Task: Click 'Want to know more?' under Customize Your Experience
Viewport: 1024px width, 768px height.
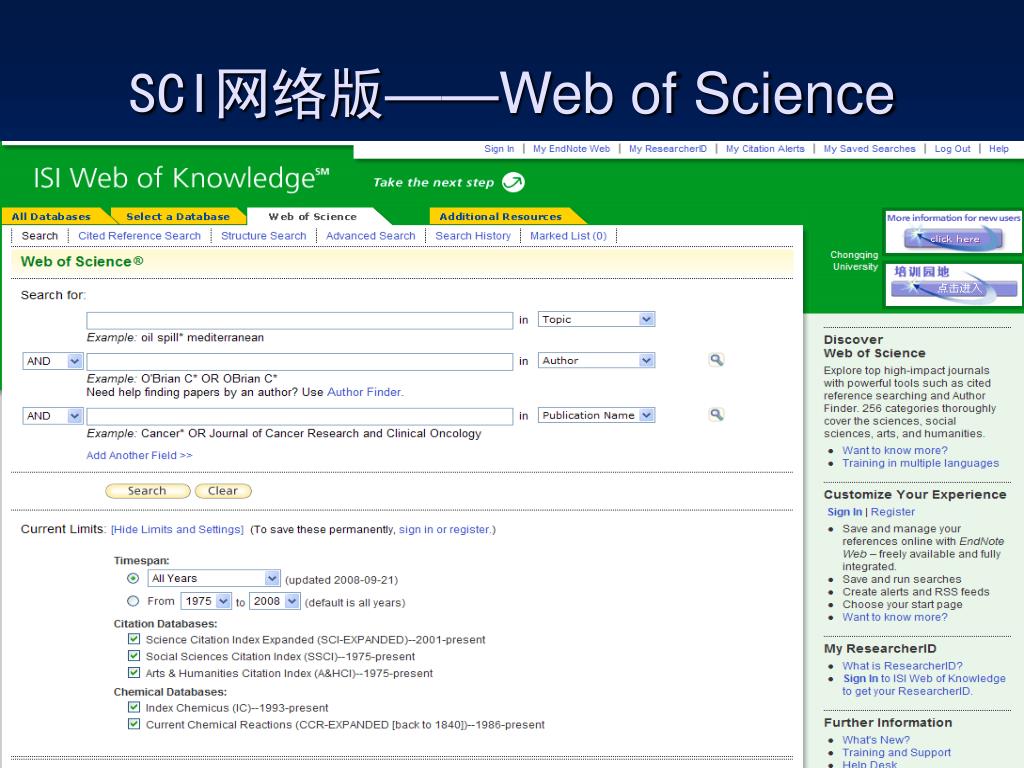Action: [x=895, y=617]
